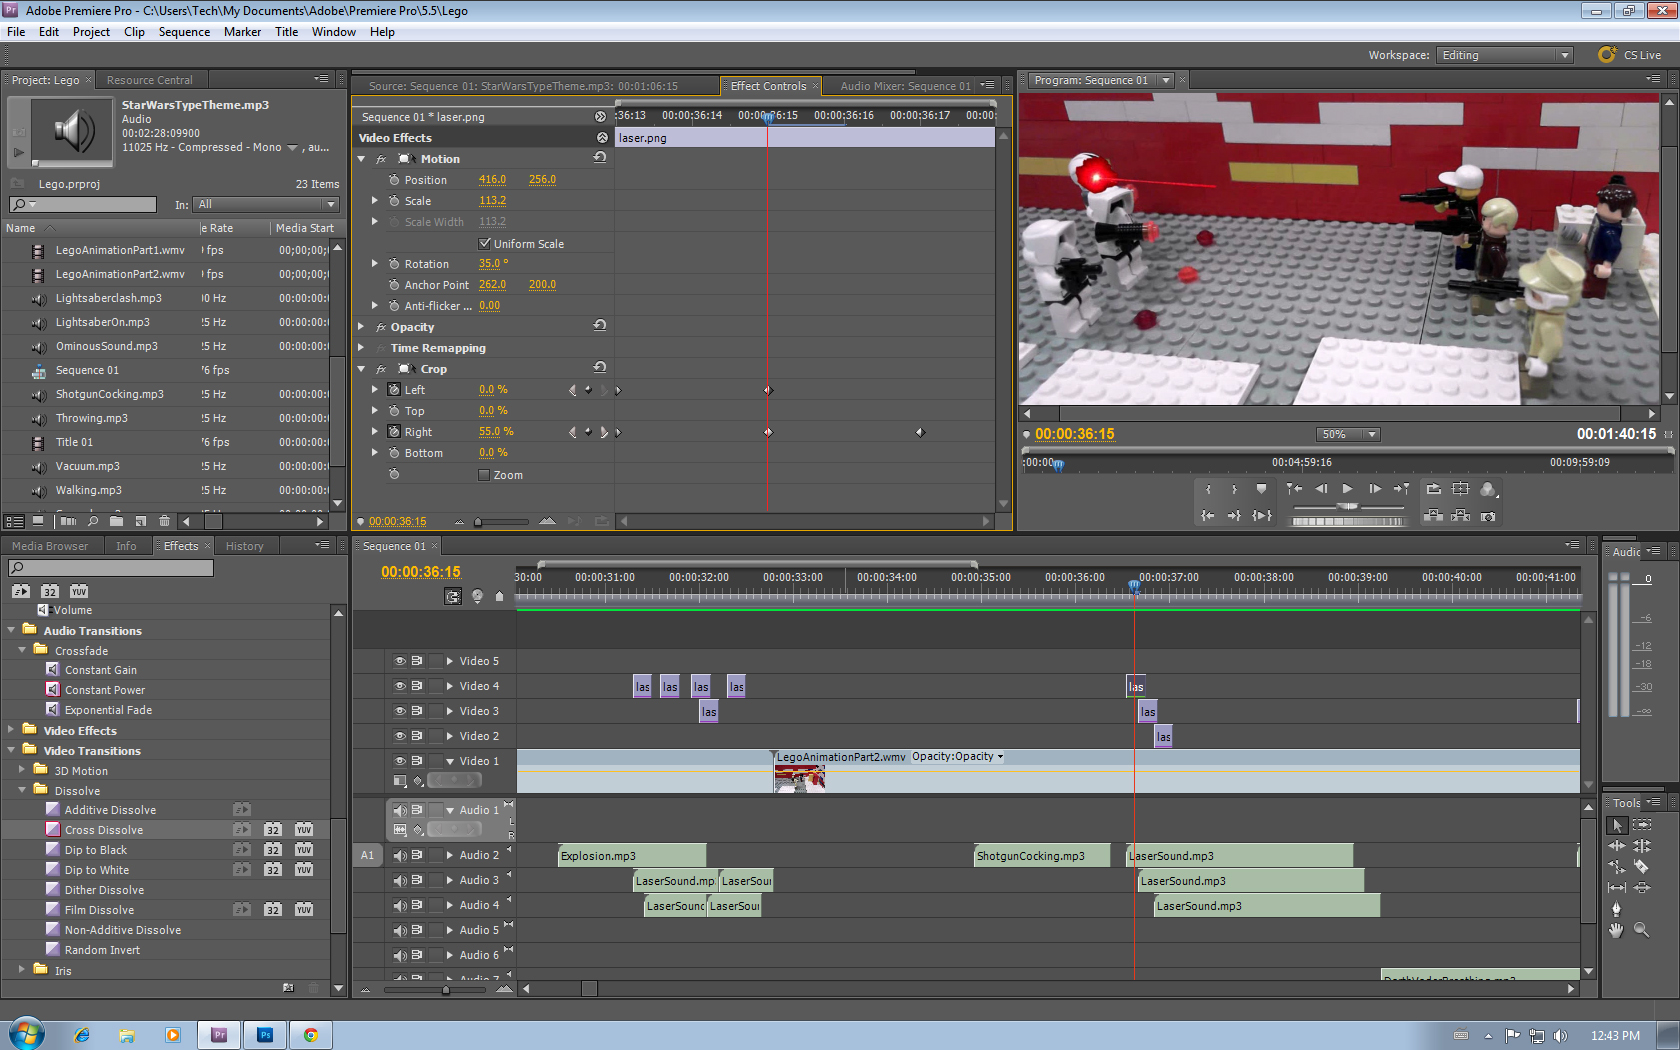Open the Workspace Editing dropdown
Screen dimensions: 1680x1050
pyautogui.click(x=1504, y=55)
